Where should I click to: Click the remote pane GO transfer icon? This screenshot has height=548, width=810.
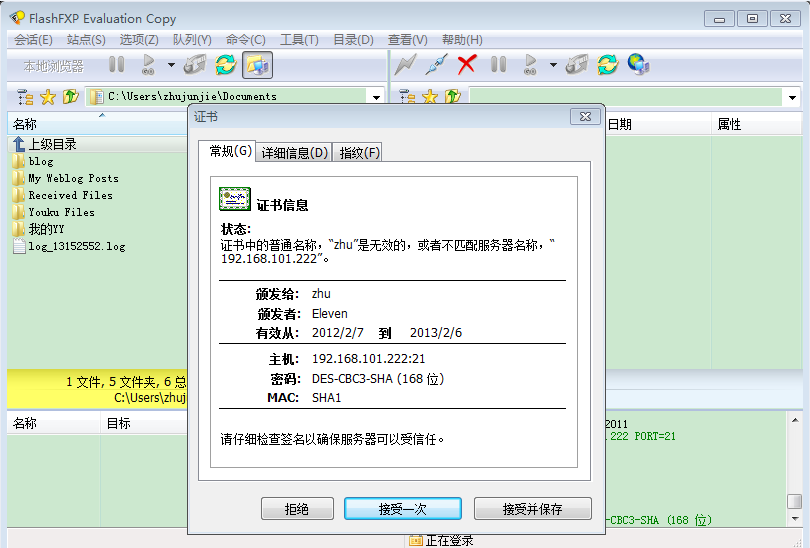(x=530, y=65)
